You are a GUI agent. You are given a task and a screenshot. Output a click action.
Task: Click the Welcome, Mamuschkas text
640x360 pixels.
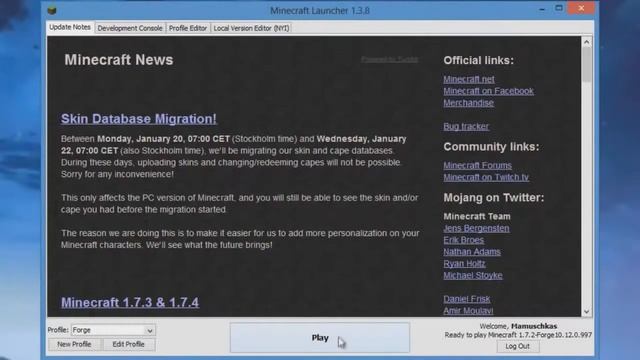(518, 326)
